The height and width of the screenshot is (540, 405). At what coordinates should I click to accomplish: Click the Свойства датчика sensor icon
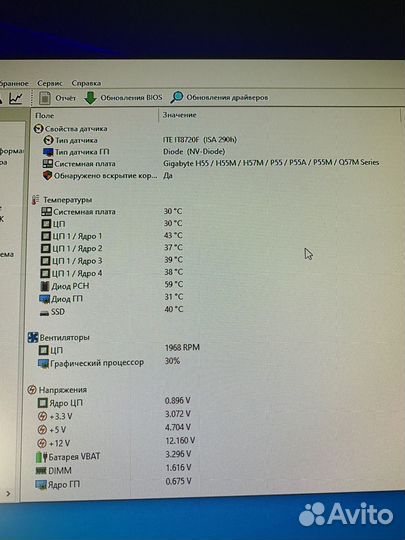pyautogui.click(x=38, y=129)
